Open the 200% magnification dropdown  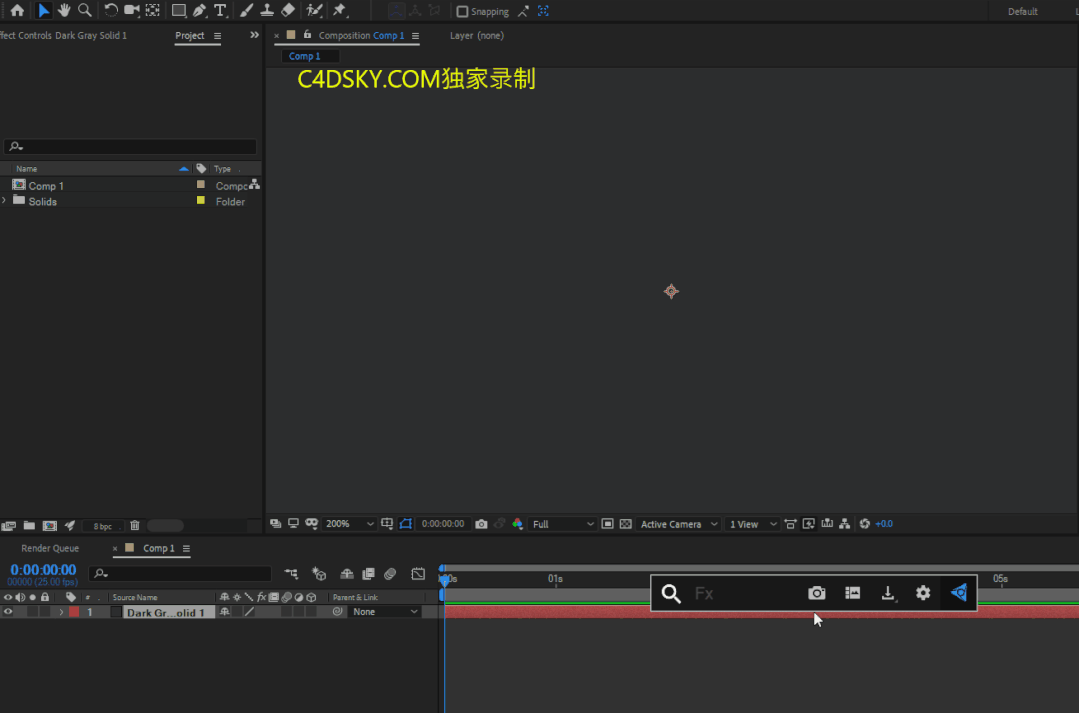(351, 524)
